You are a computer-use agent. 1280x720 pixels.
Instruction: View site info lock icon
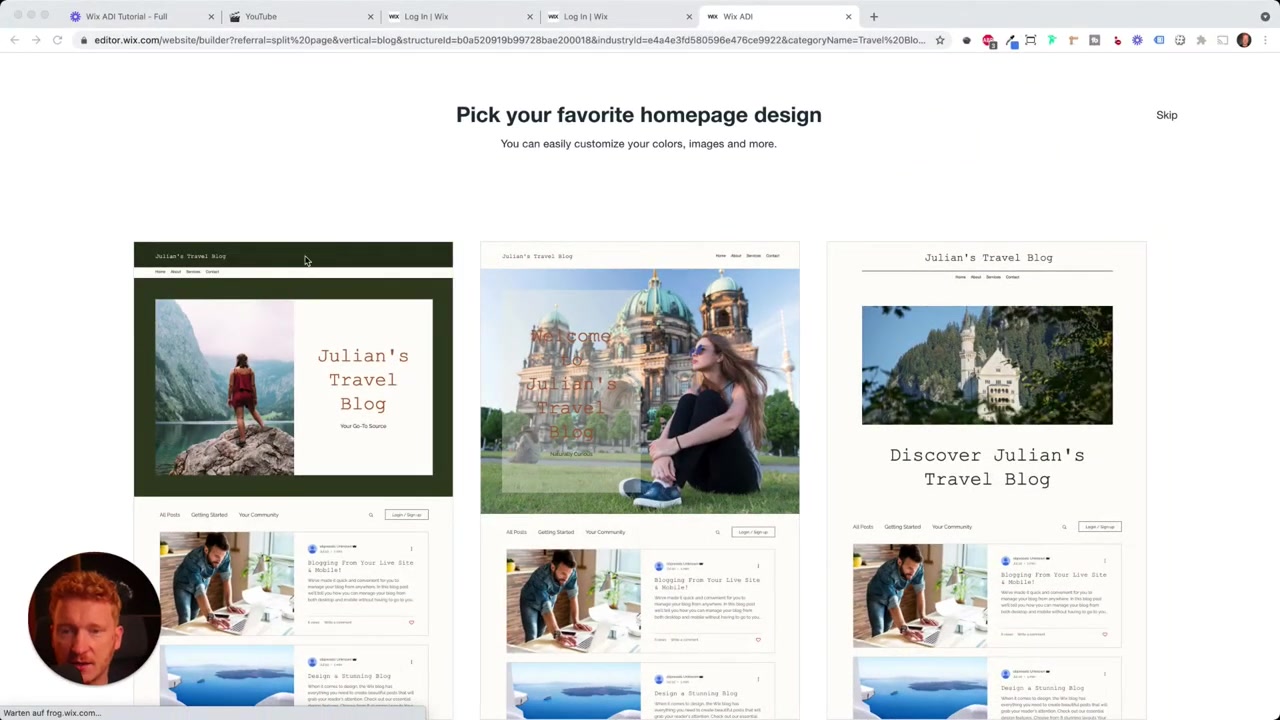pos(84,40)
